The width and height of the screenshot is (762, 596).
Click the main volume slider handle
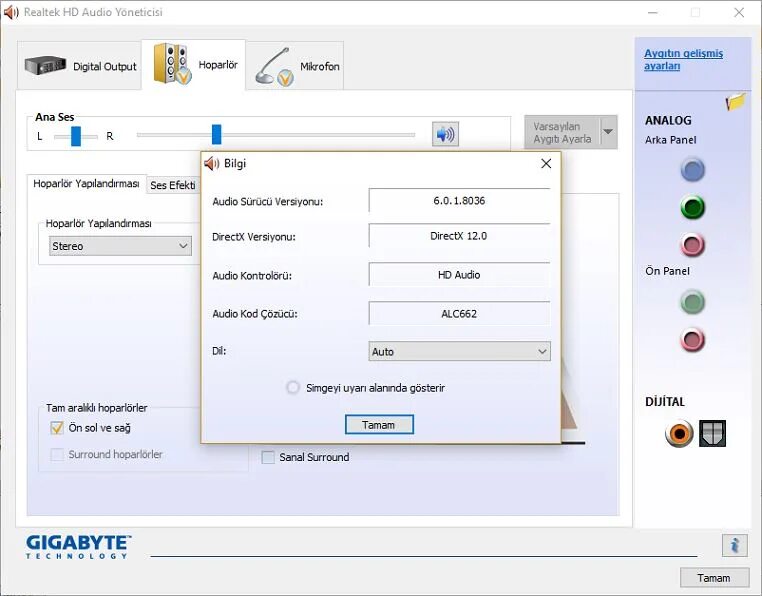point(217,135)
